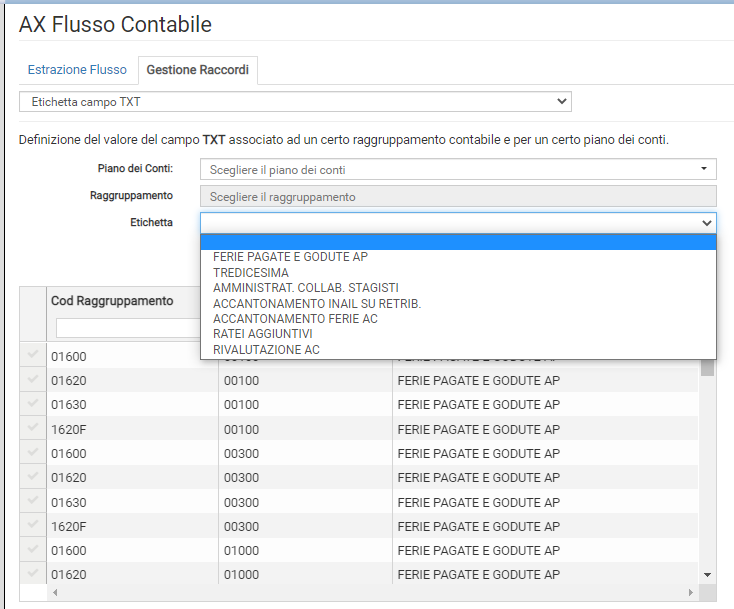
Task: Select the Gestione Raccordi tab
Action: click(198, 70)
